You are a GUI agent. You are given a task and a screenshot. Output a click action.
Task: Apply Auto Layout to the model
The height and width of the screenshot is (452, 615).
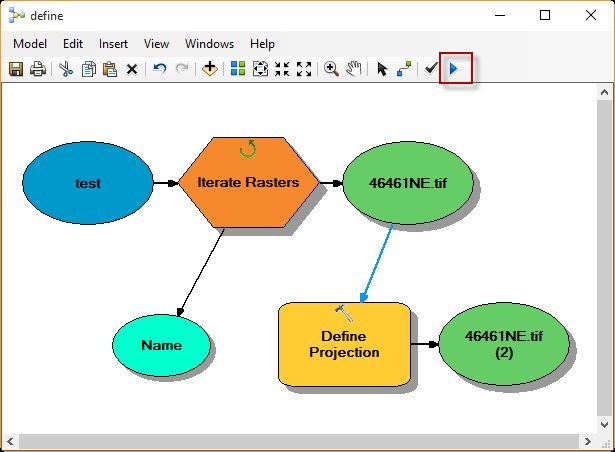pos(238,69)
